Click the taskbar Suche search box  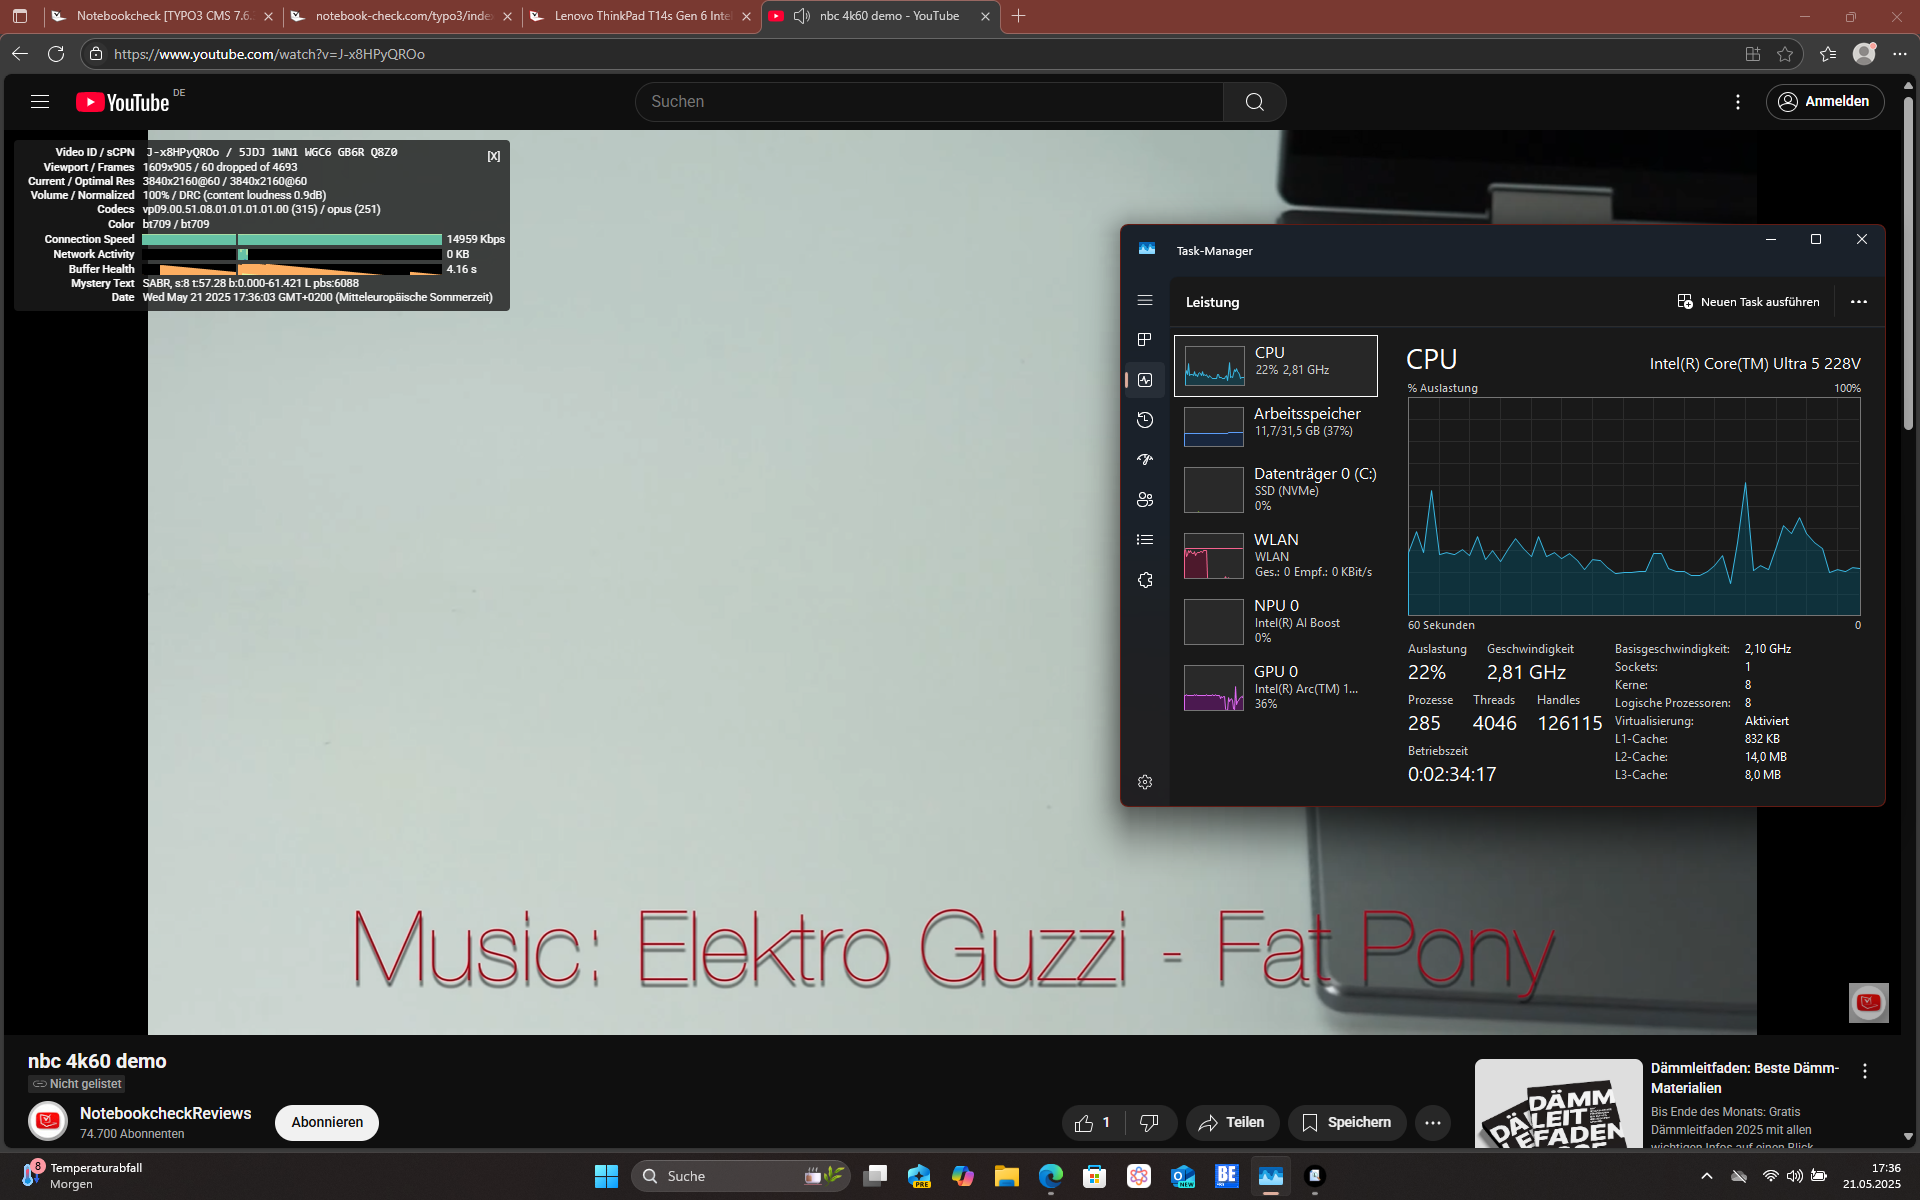click(x=740, y=1176)
